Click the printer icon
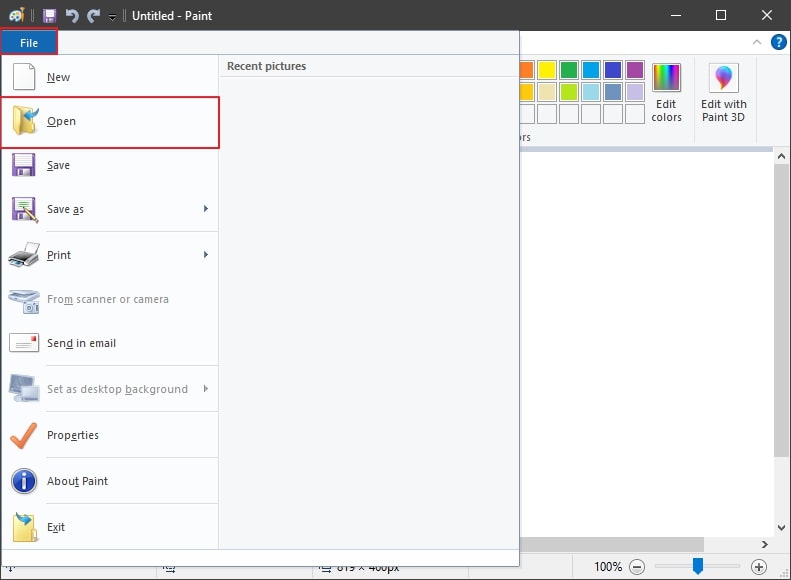This screenshot has width=791, height=580. click(x=24, y=254)
